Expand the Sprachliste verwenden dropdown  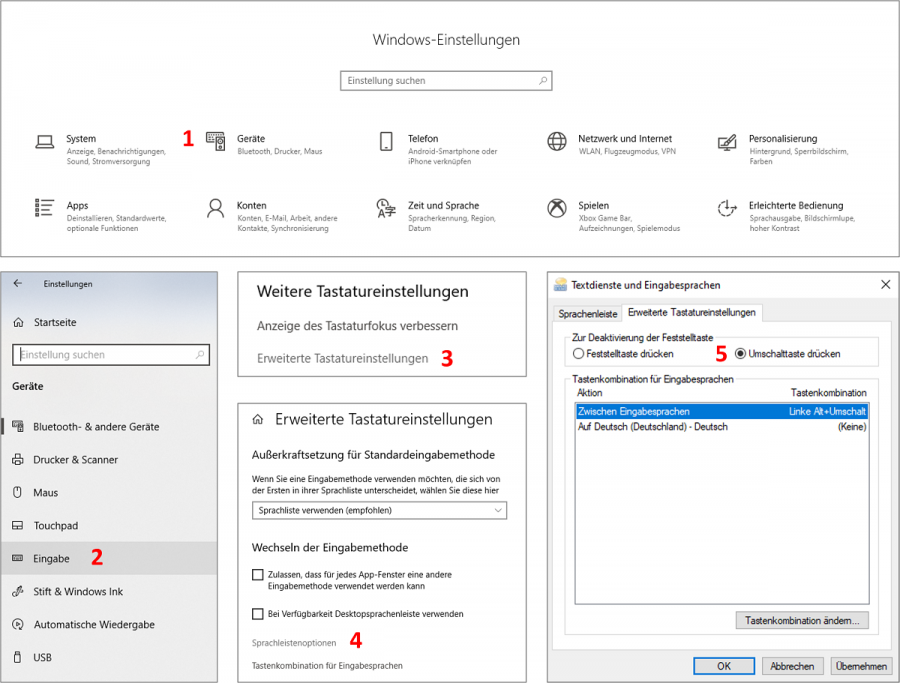pos(379,510)
